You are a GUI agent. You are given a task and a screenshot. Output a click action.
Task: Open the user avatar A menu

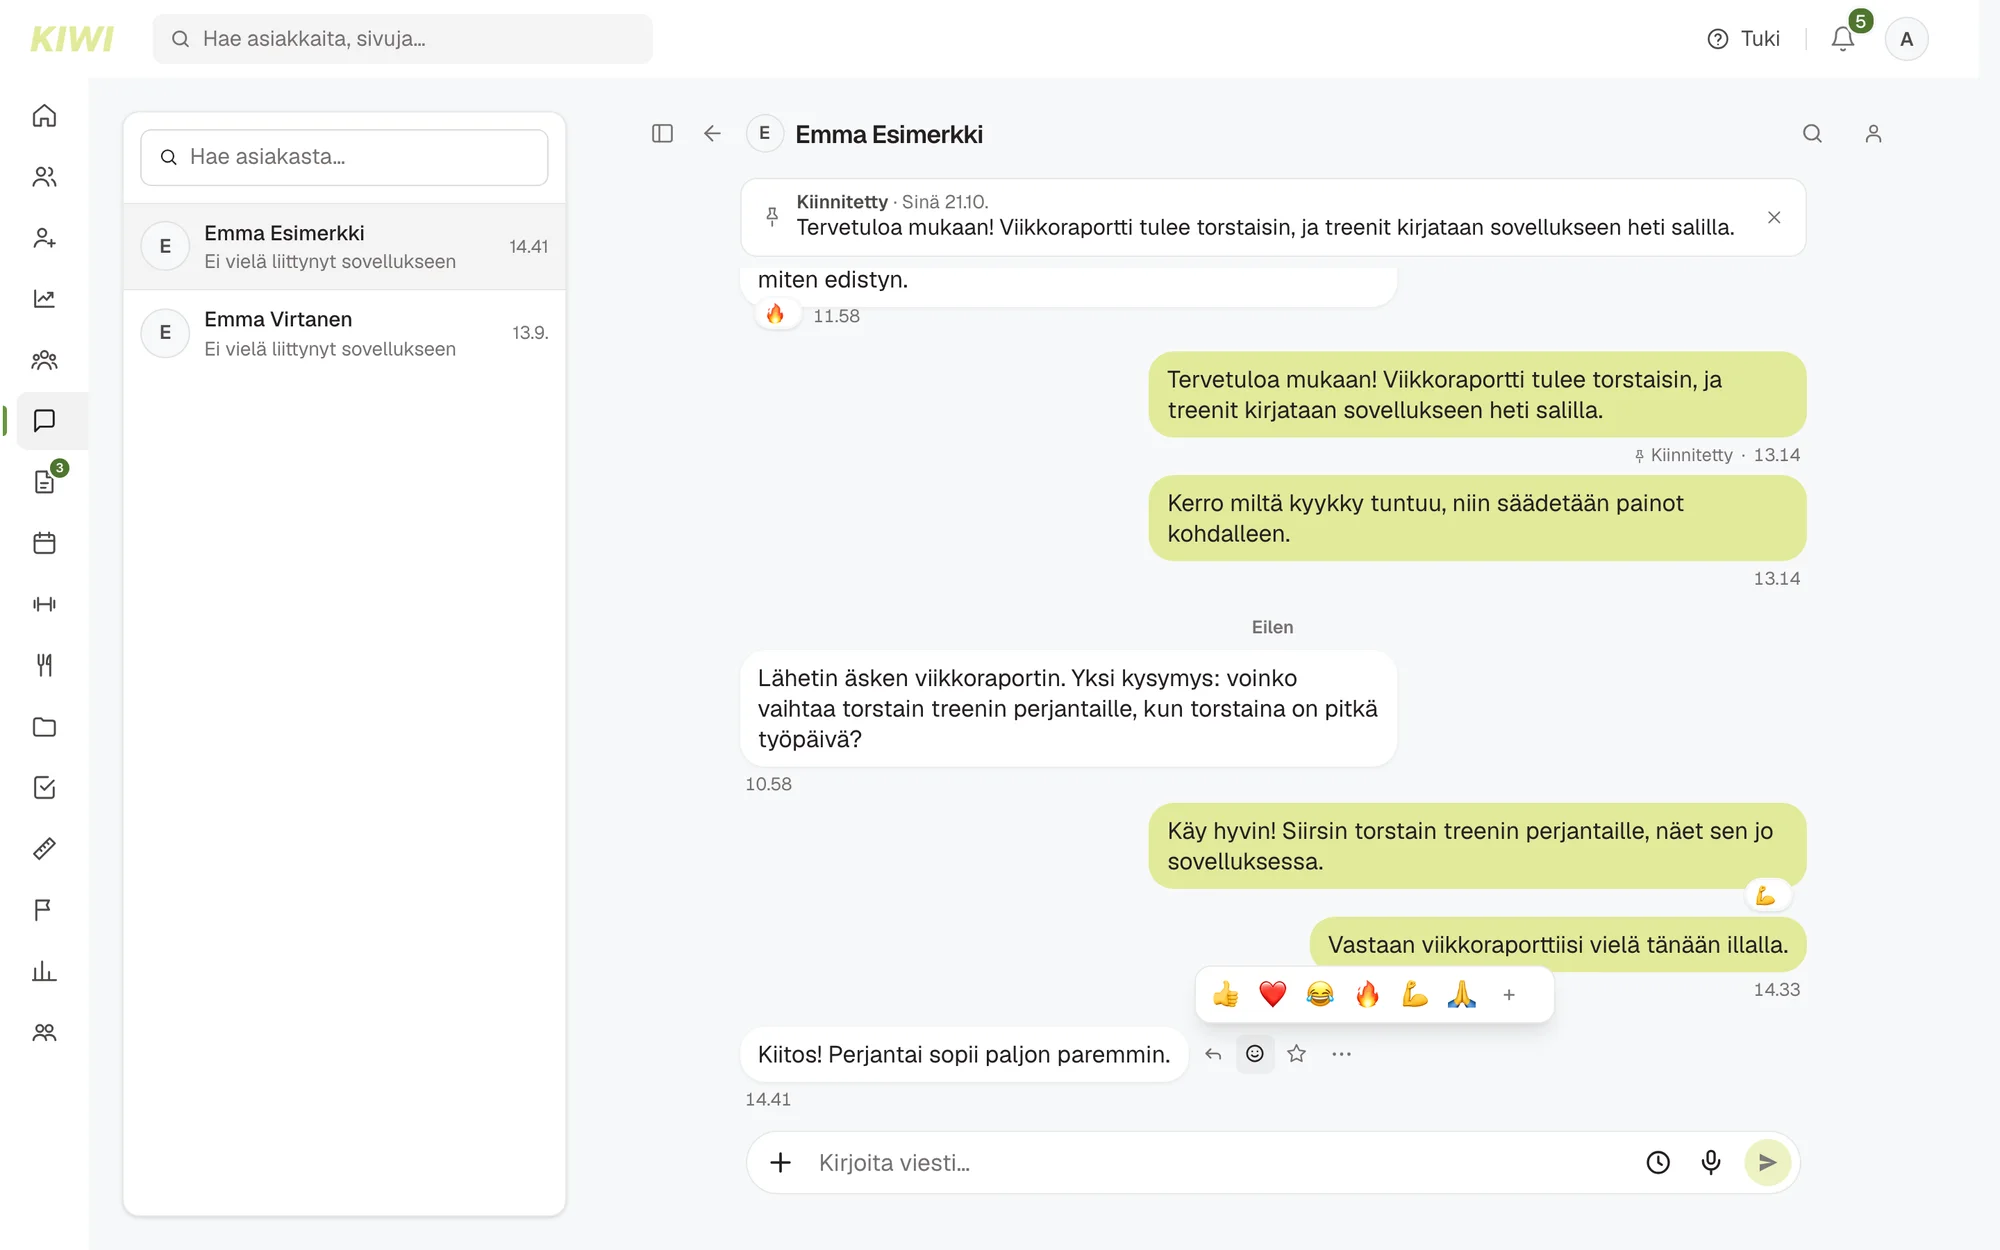coord(1906,39)
